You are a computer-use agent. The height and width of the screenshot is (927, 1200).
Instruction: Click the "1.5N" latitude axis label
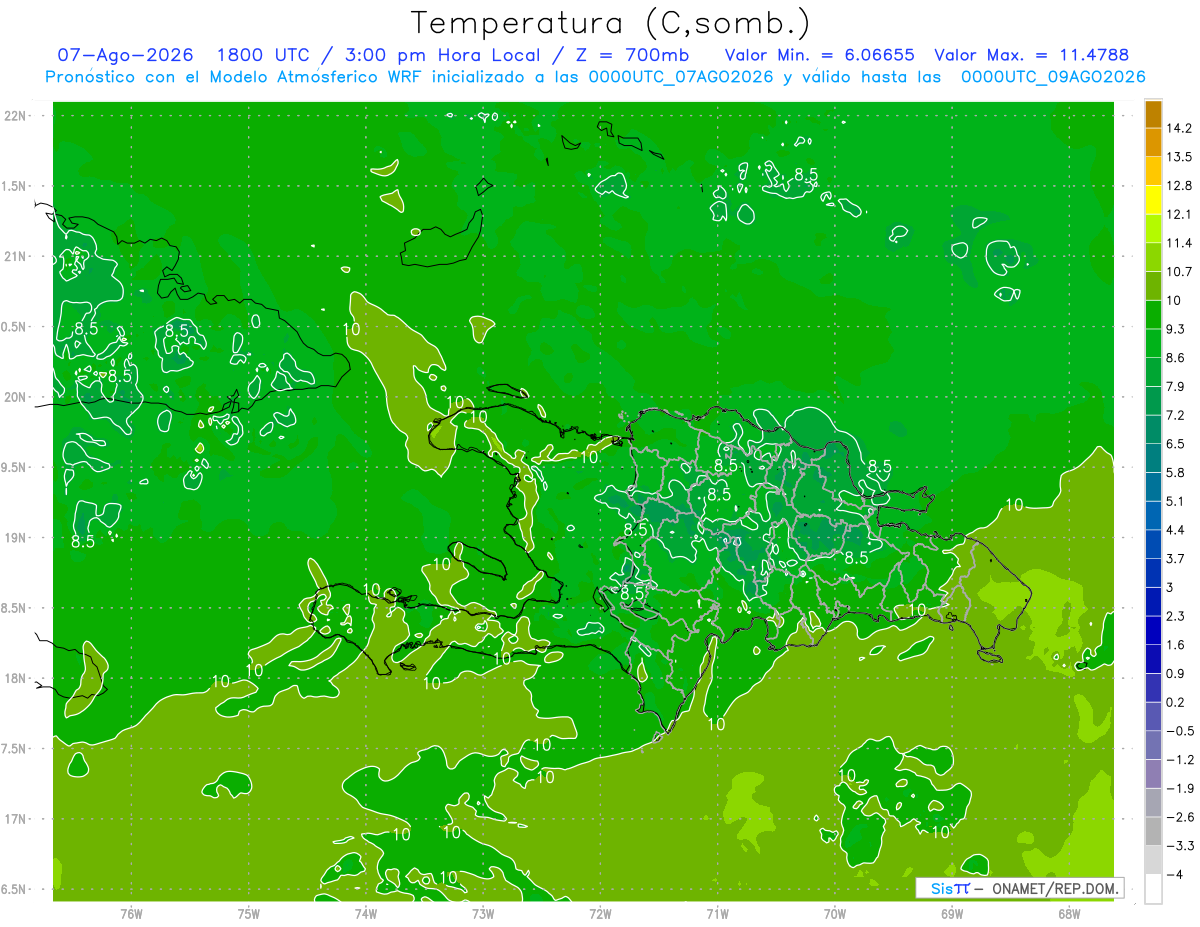[14, 186]
